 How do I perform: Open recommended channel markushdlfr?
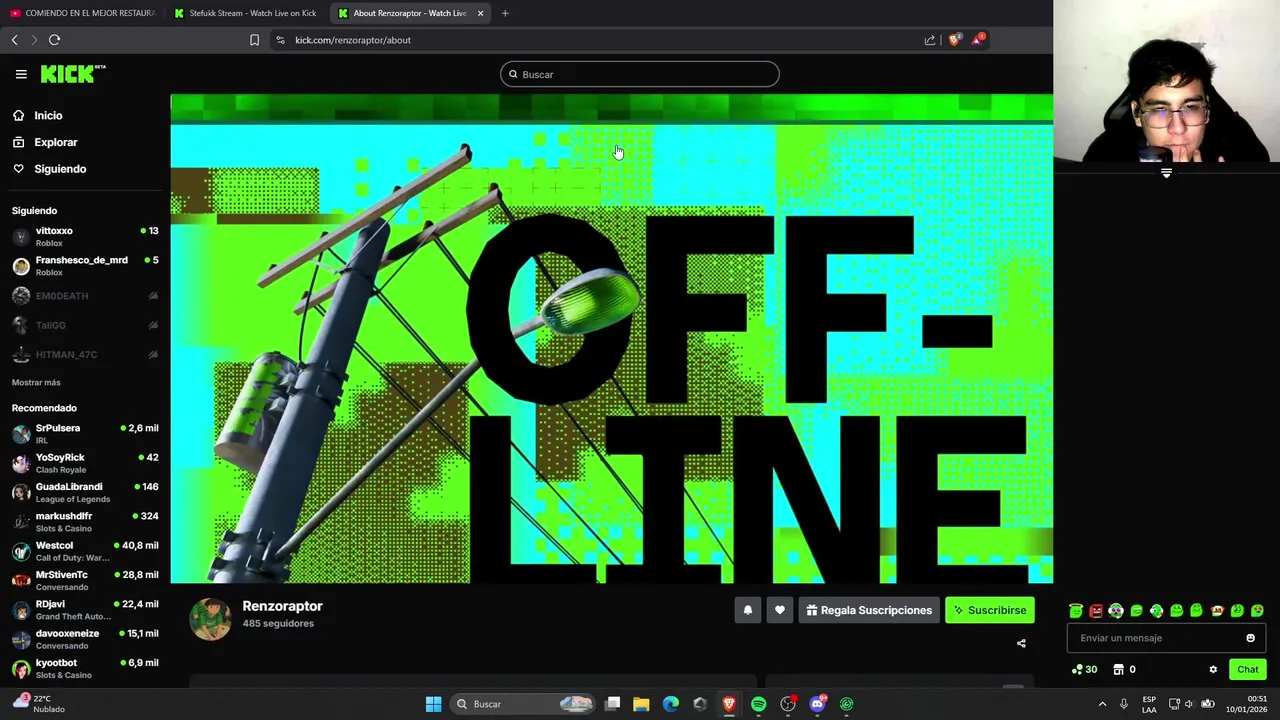85,522
